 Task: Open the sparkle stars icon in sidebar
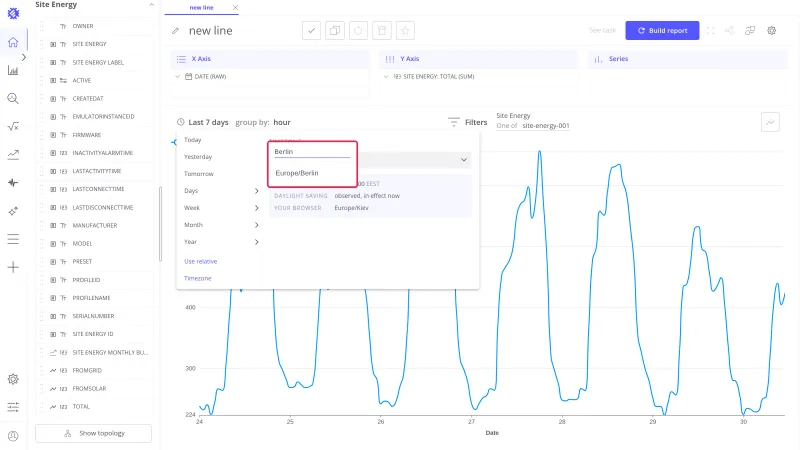point(13,211)
